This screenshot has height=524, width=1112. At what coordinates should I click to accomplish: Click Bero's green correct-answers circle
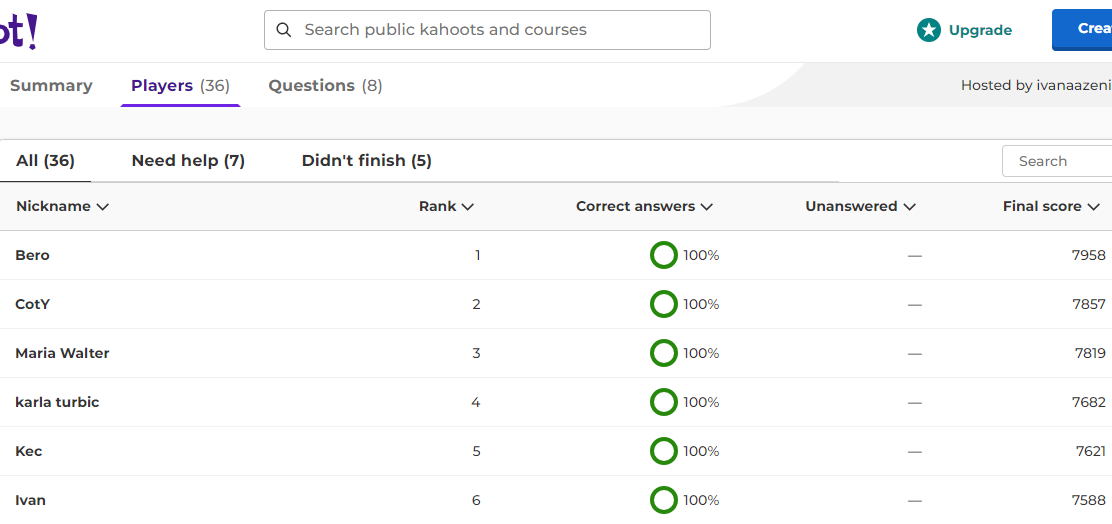coord(664,255)
